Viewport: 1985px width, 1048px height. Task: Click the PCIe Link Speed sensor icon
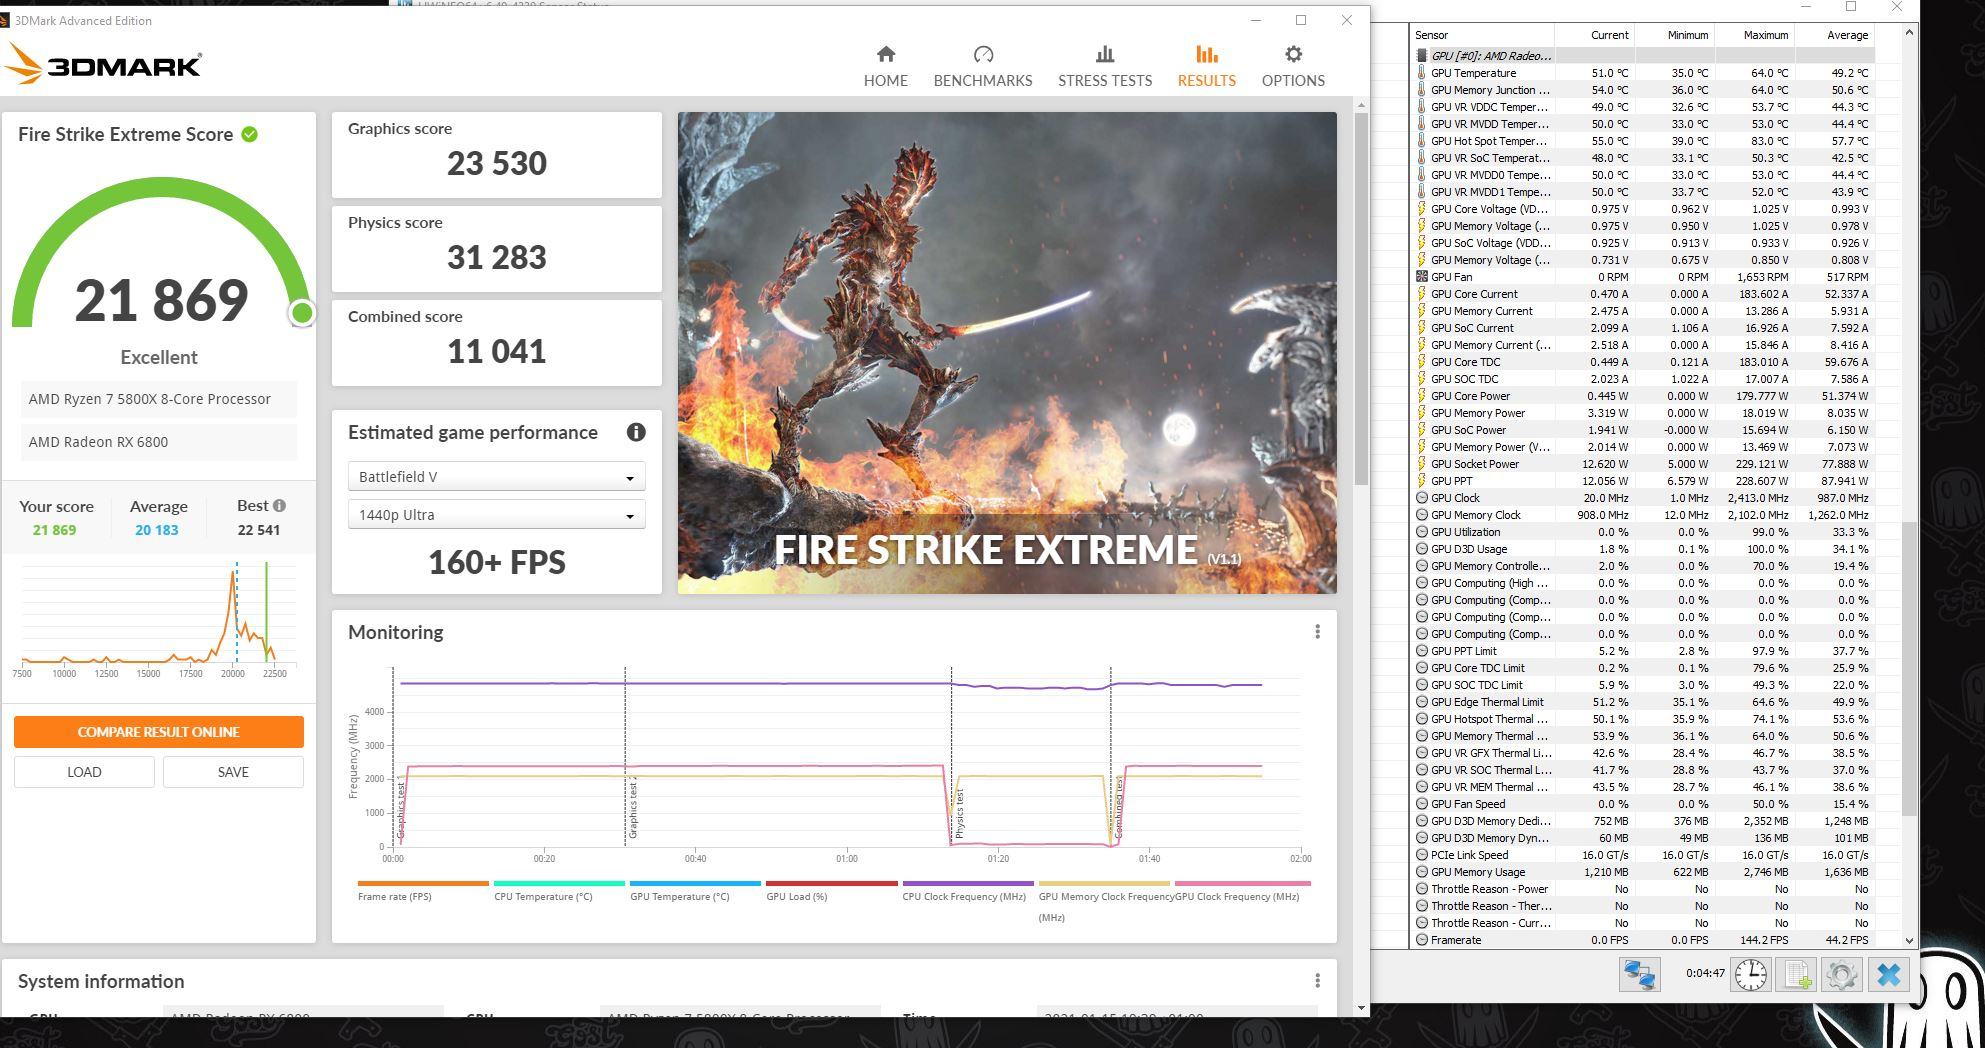pos(1421,855)
